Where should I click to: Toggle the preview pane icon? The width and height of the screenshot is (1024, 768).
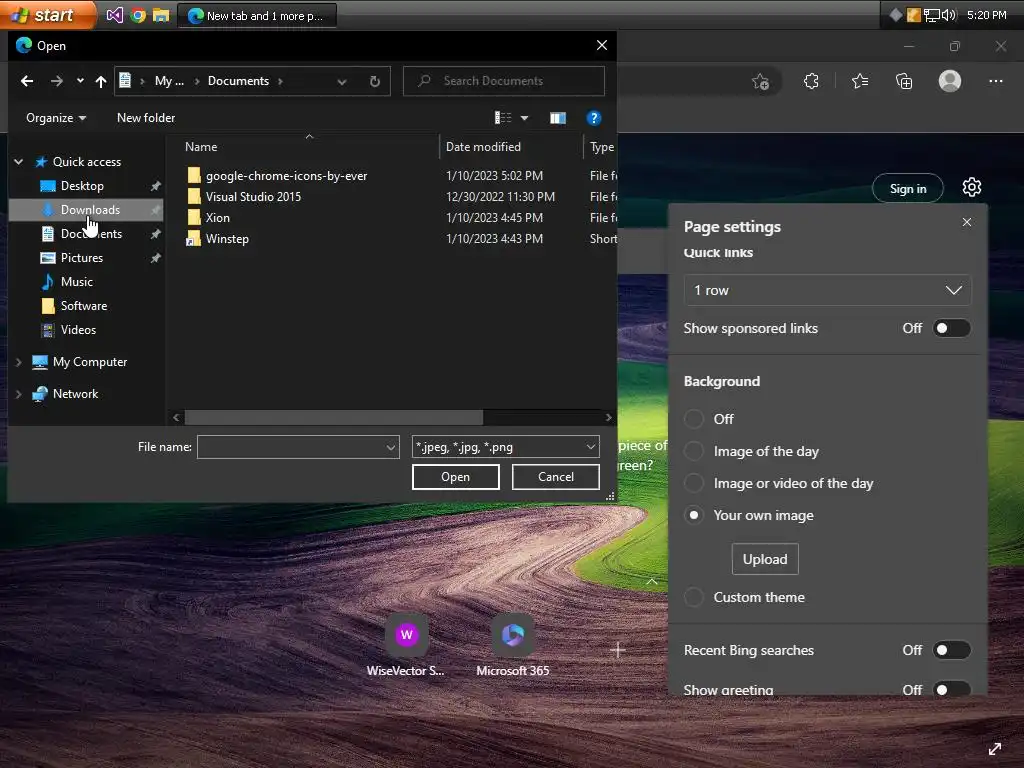coord(558,118)
